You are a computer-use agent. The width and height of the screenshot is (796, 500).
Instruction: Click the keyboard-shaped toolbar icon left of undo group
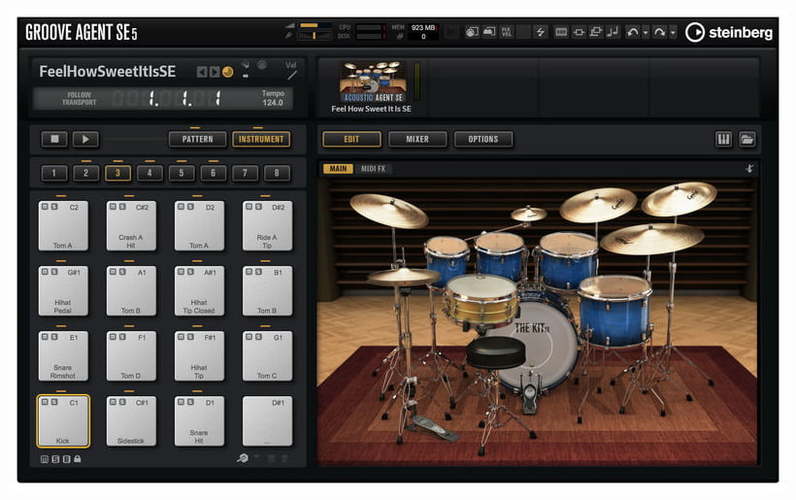pos(561,32)
